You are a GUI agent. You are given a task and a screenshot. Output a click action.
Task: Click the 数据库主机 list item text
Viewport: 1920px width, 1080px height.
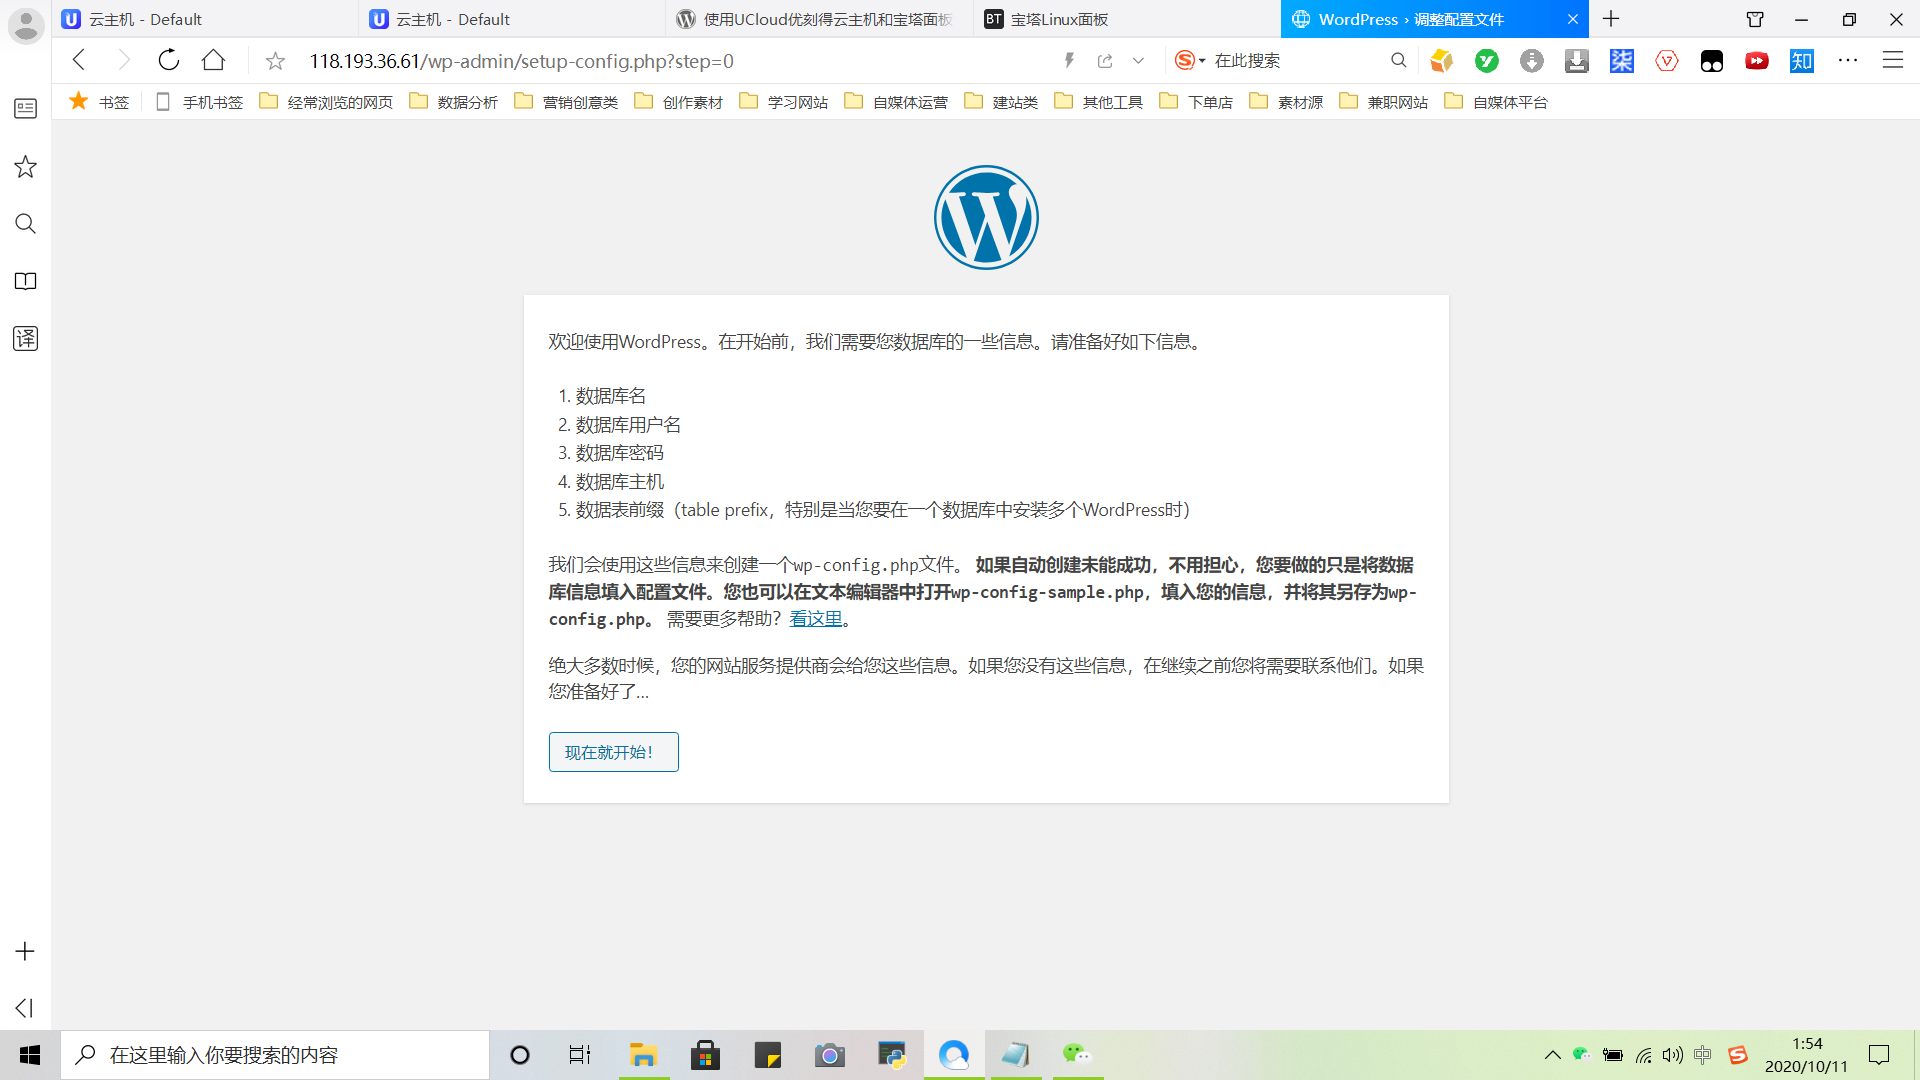point(620,482)
